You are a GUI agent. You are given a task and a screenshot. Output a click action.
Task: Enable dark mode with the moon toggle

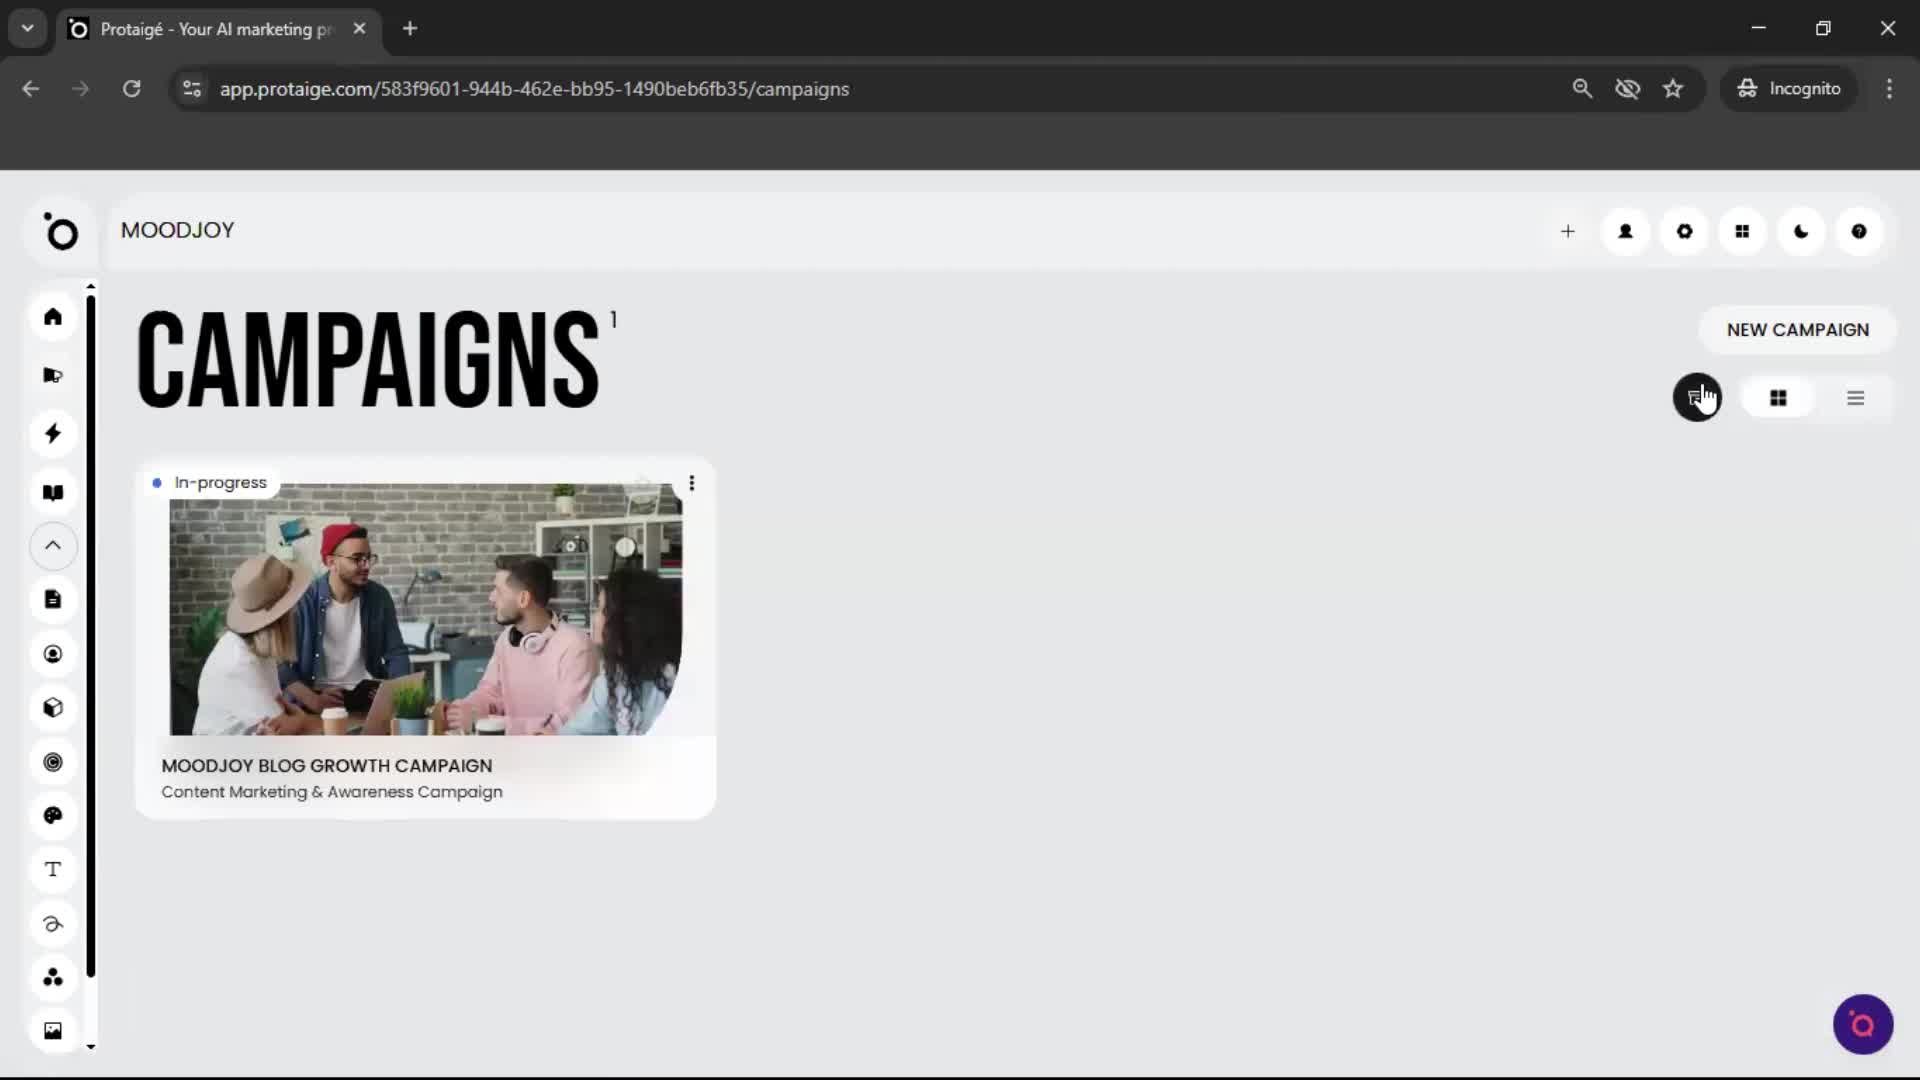(1800, 231)
